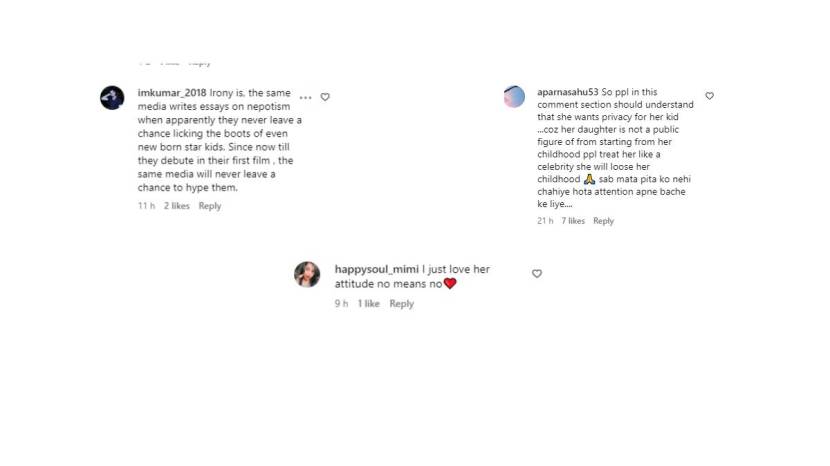View the 7 likes on aparnasahu53's comment
The height and width of the screenshot is (466, 830).
pyautogui.click(x=573, y=221)
